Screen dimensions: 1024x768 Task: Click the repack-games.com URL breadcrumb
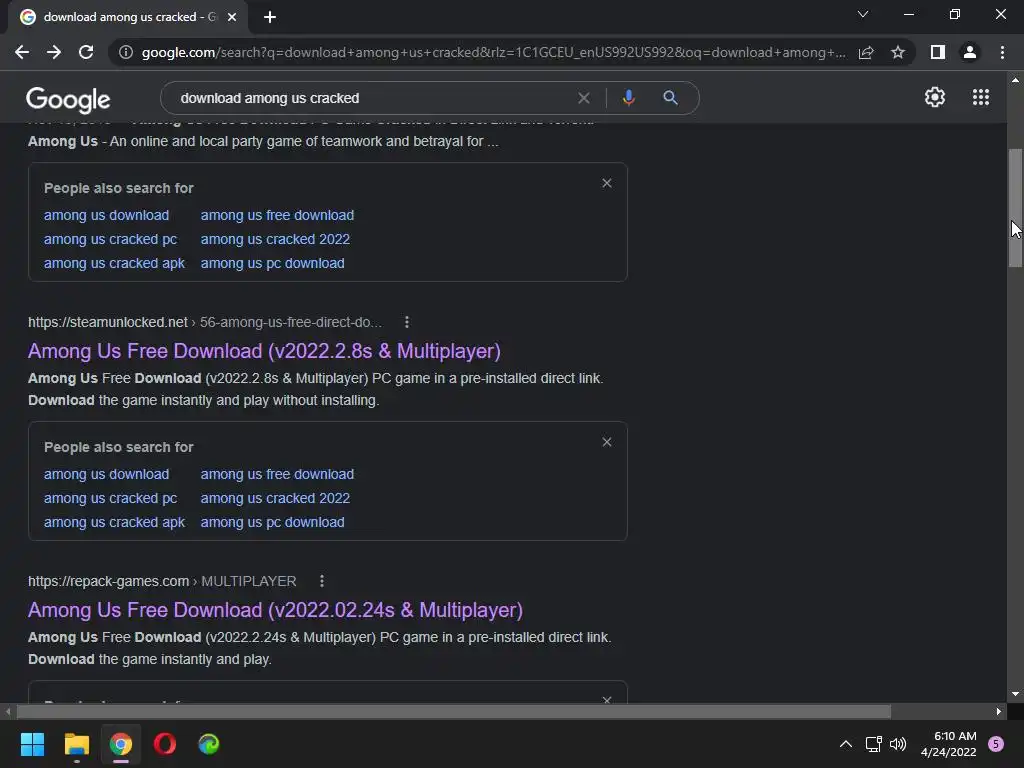coord(162,581)
